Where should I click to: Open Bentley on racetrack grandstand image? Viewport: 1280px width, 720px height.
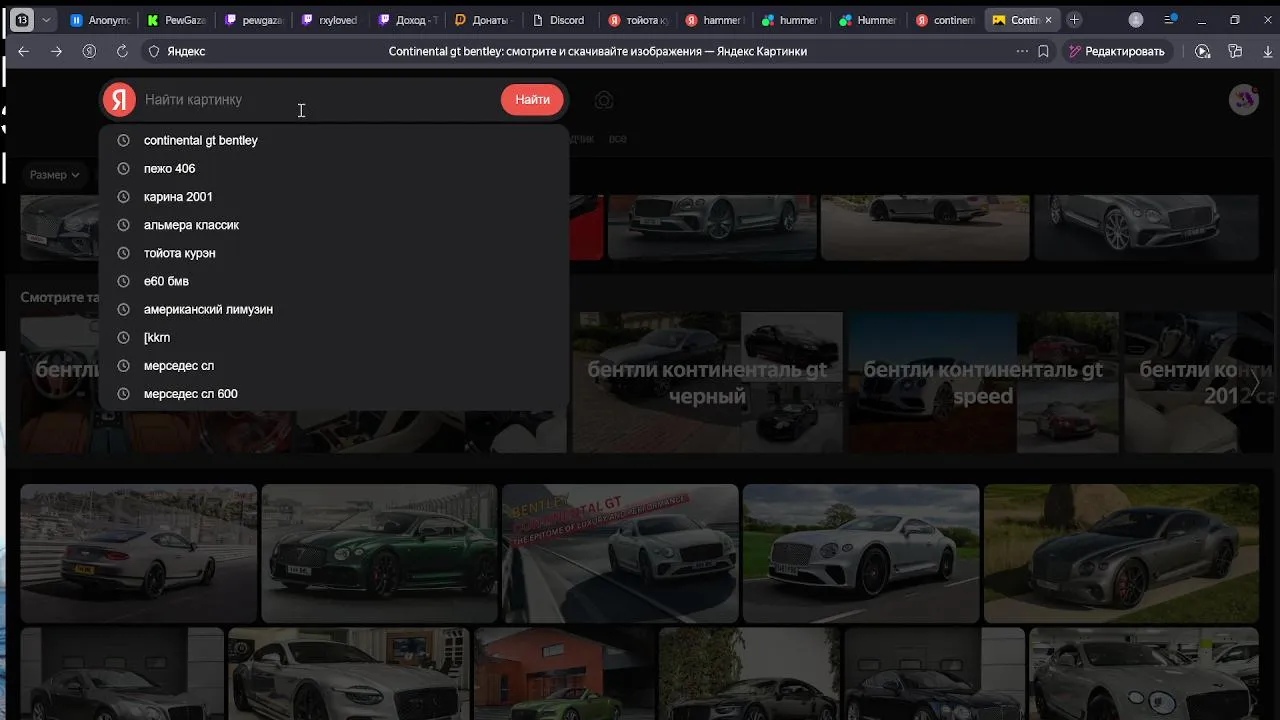pyautogui.click(x=139, y=553)
